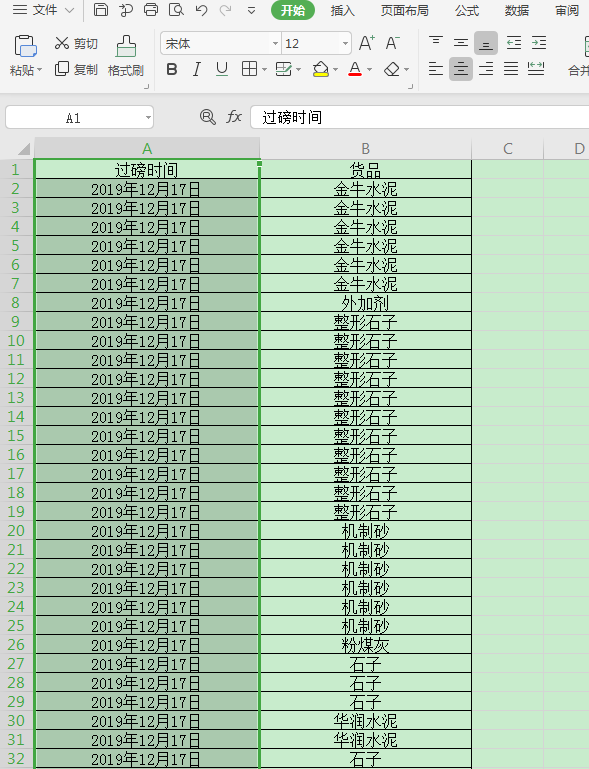This screenshot has width=589, height=769.
Task: Select cell B8 containing 外加剂
Action: 365,303
